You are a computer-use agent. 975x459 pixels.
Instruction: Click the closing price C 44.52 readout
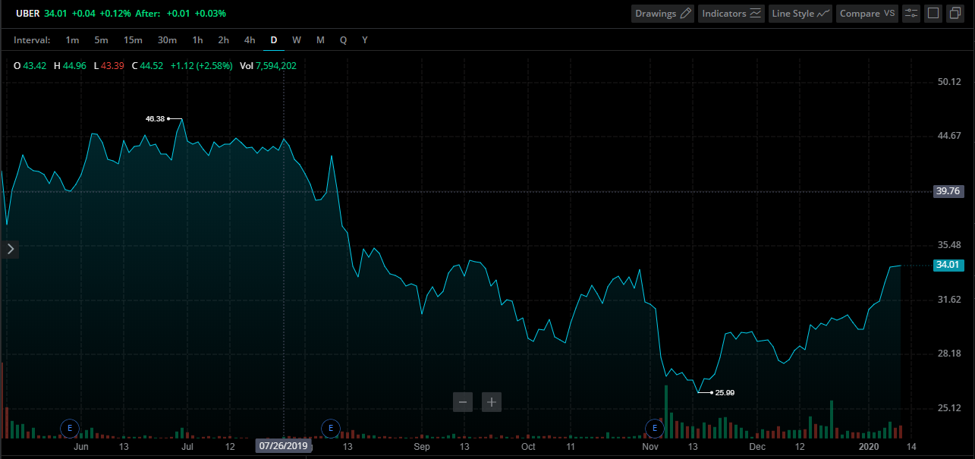[147, 65]
